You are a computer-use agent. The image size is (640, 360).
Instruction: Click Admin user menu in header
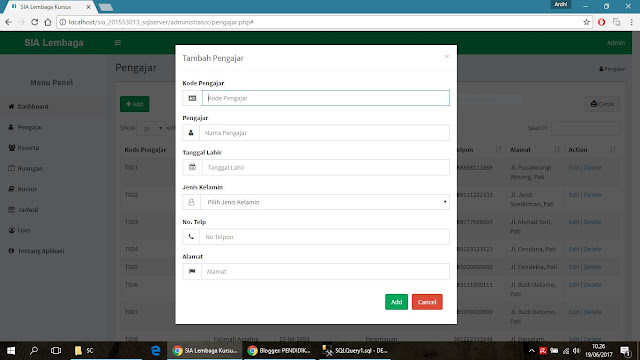pos(616,42)
